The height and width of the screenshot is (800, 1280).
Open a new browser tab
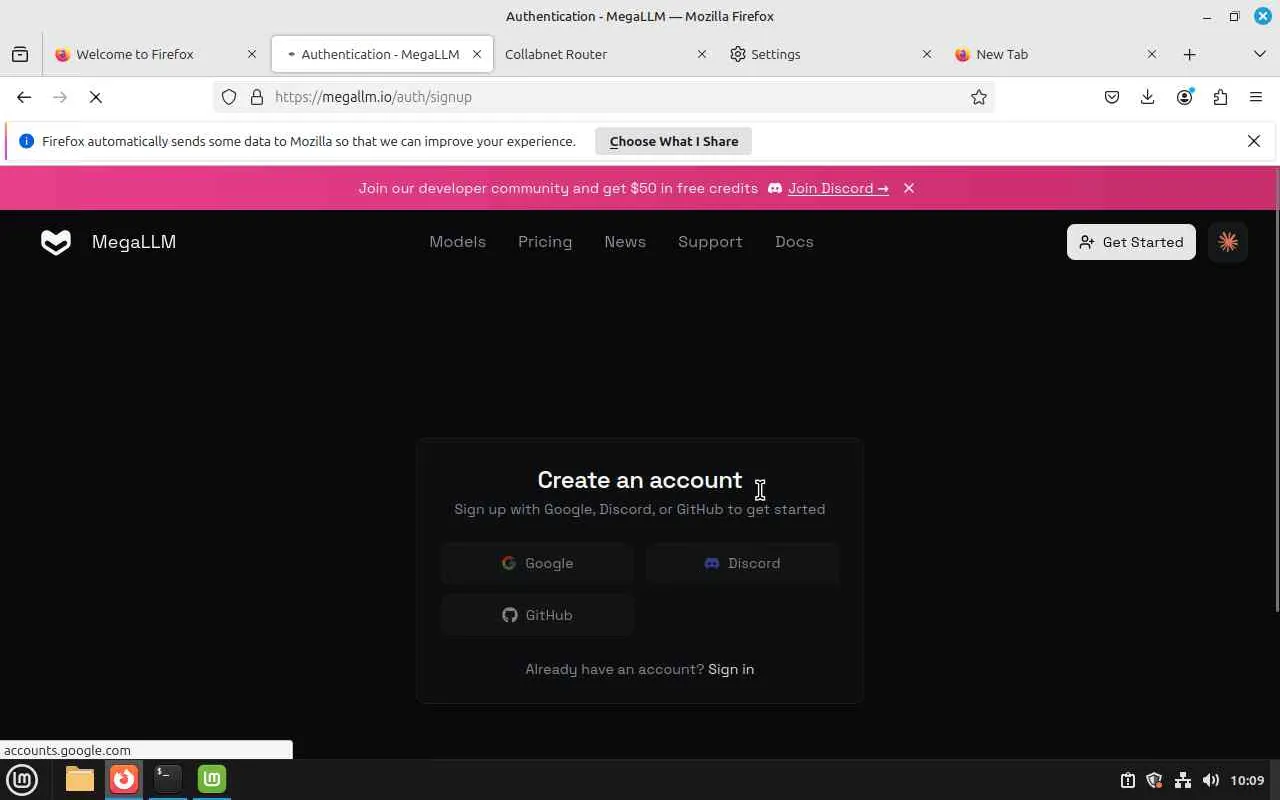coord(1189,54)
